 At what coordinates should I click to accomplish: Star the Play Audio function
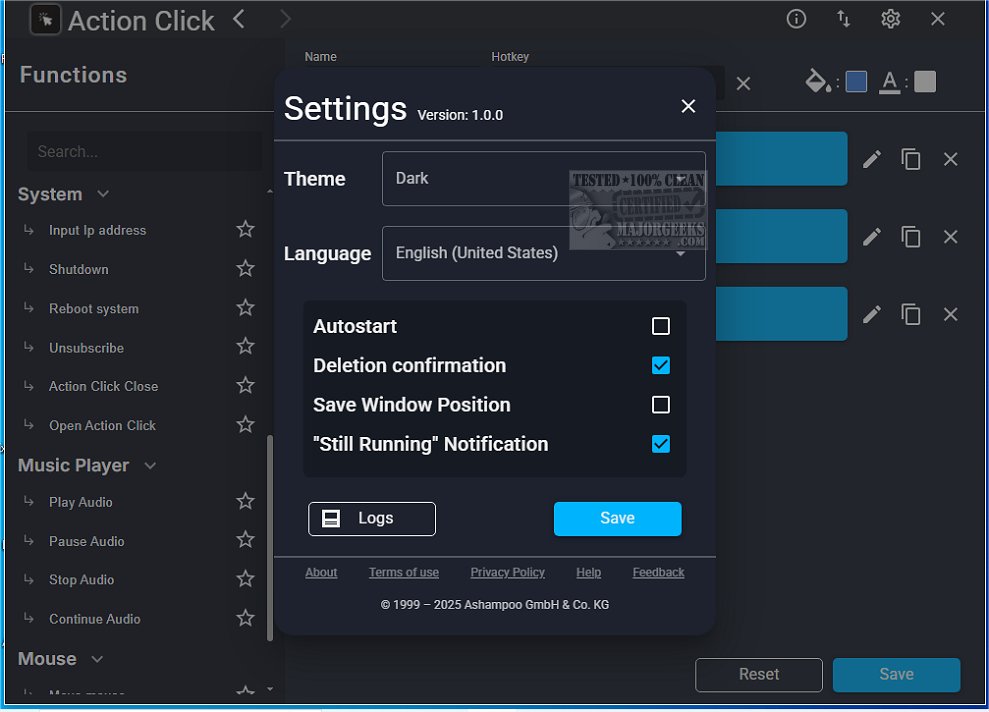(245, 501)
